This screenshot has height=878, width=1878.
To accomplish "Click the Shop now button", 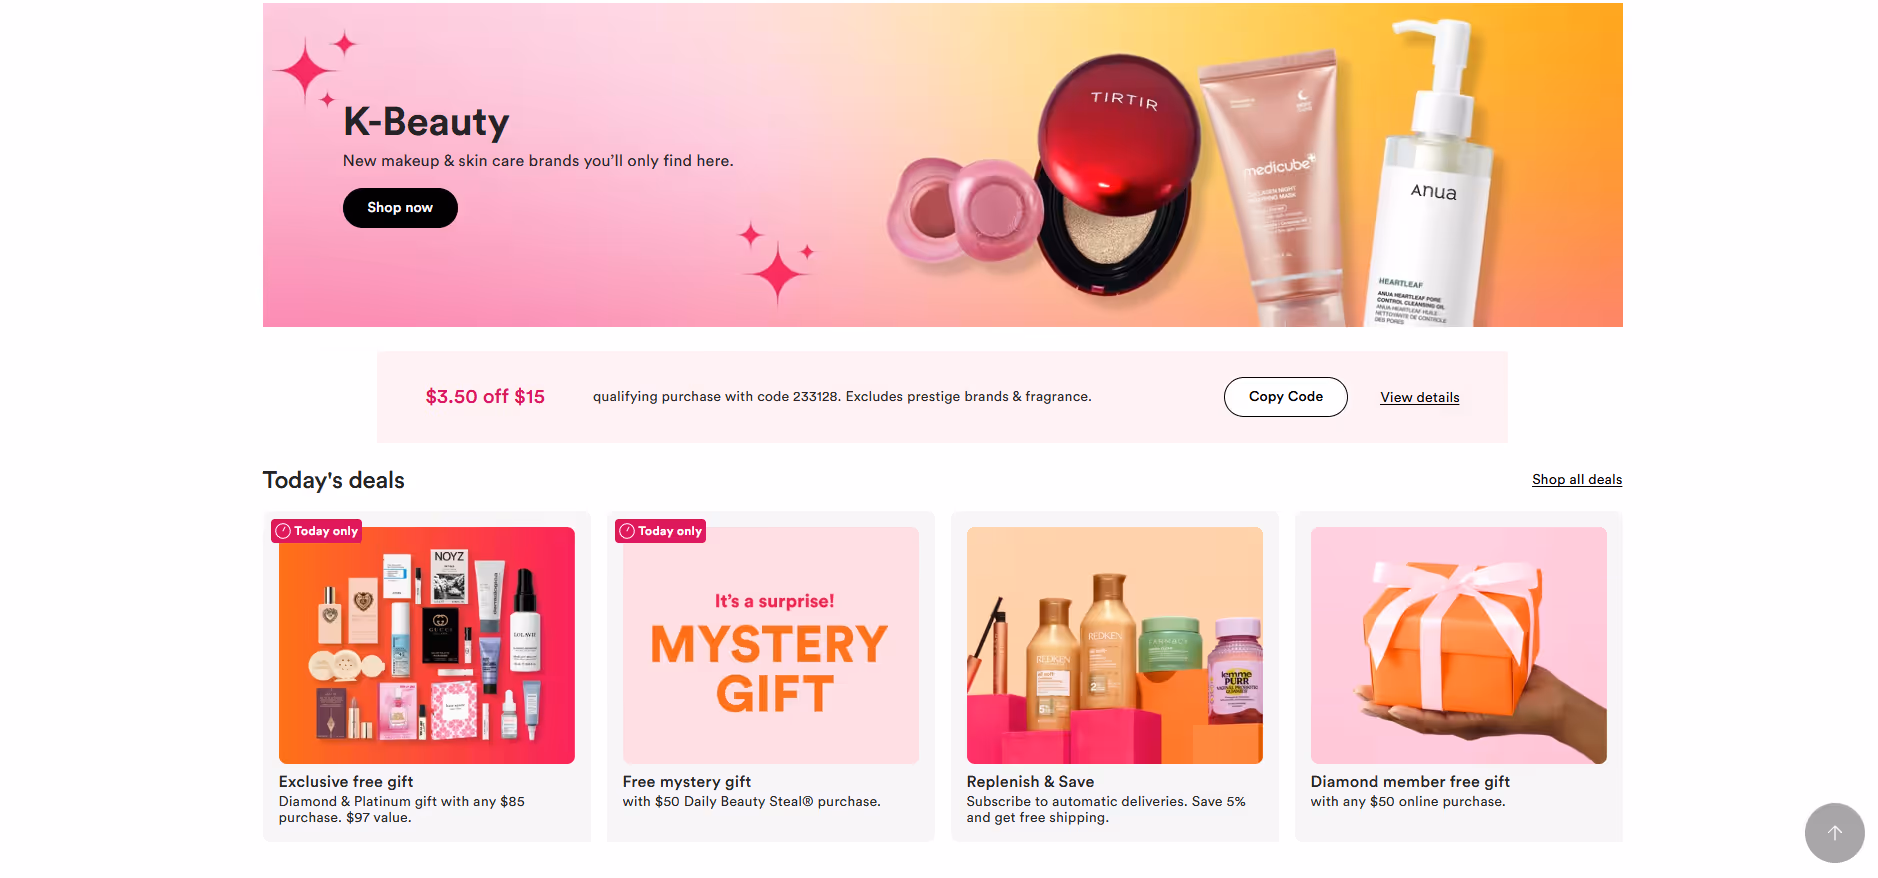I will [400, 208].
